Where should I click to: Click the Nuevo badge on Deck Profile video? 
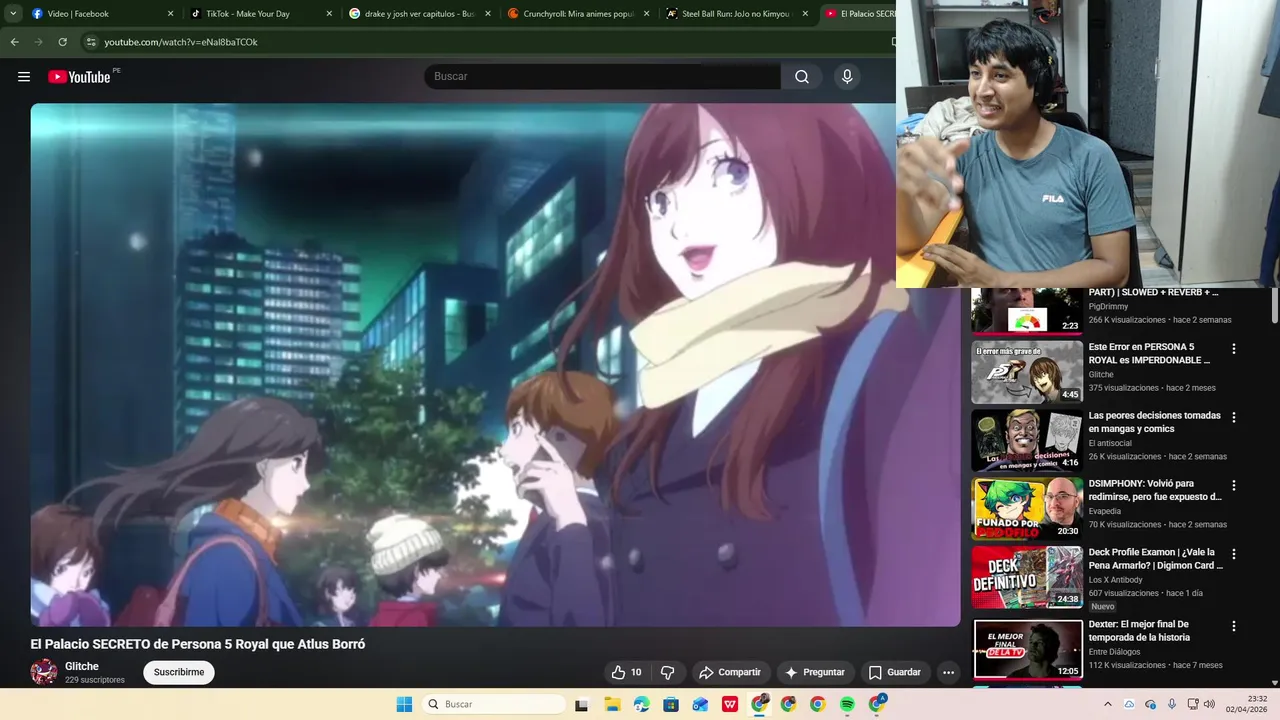[1103, 607]
